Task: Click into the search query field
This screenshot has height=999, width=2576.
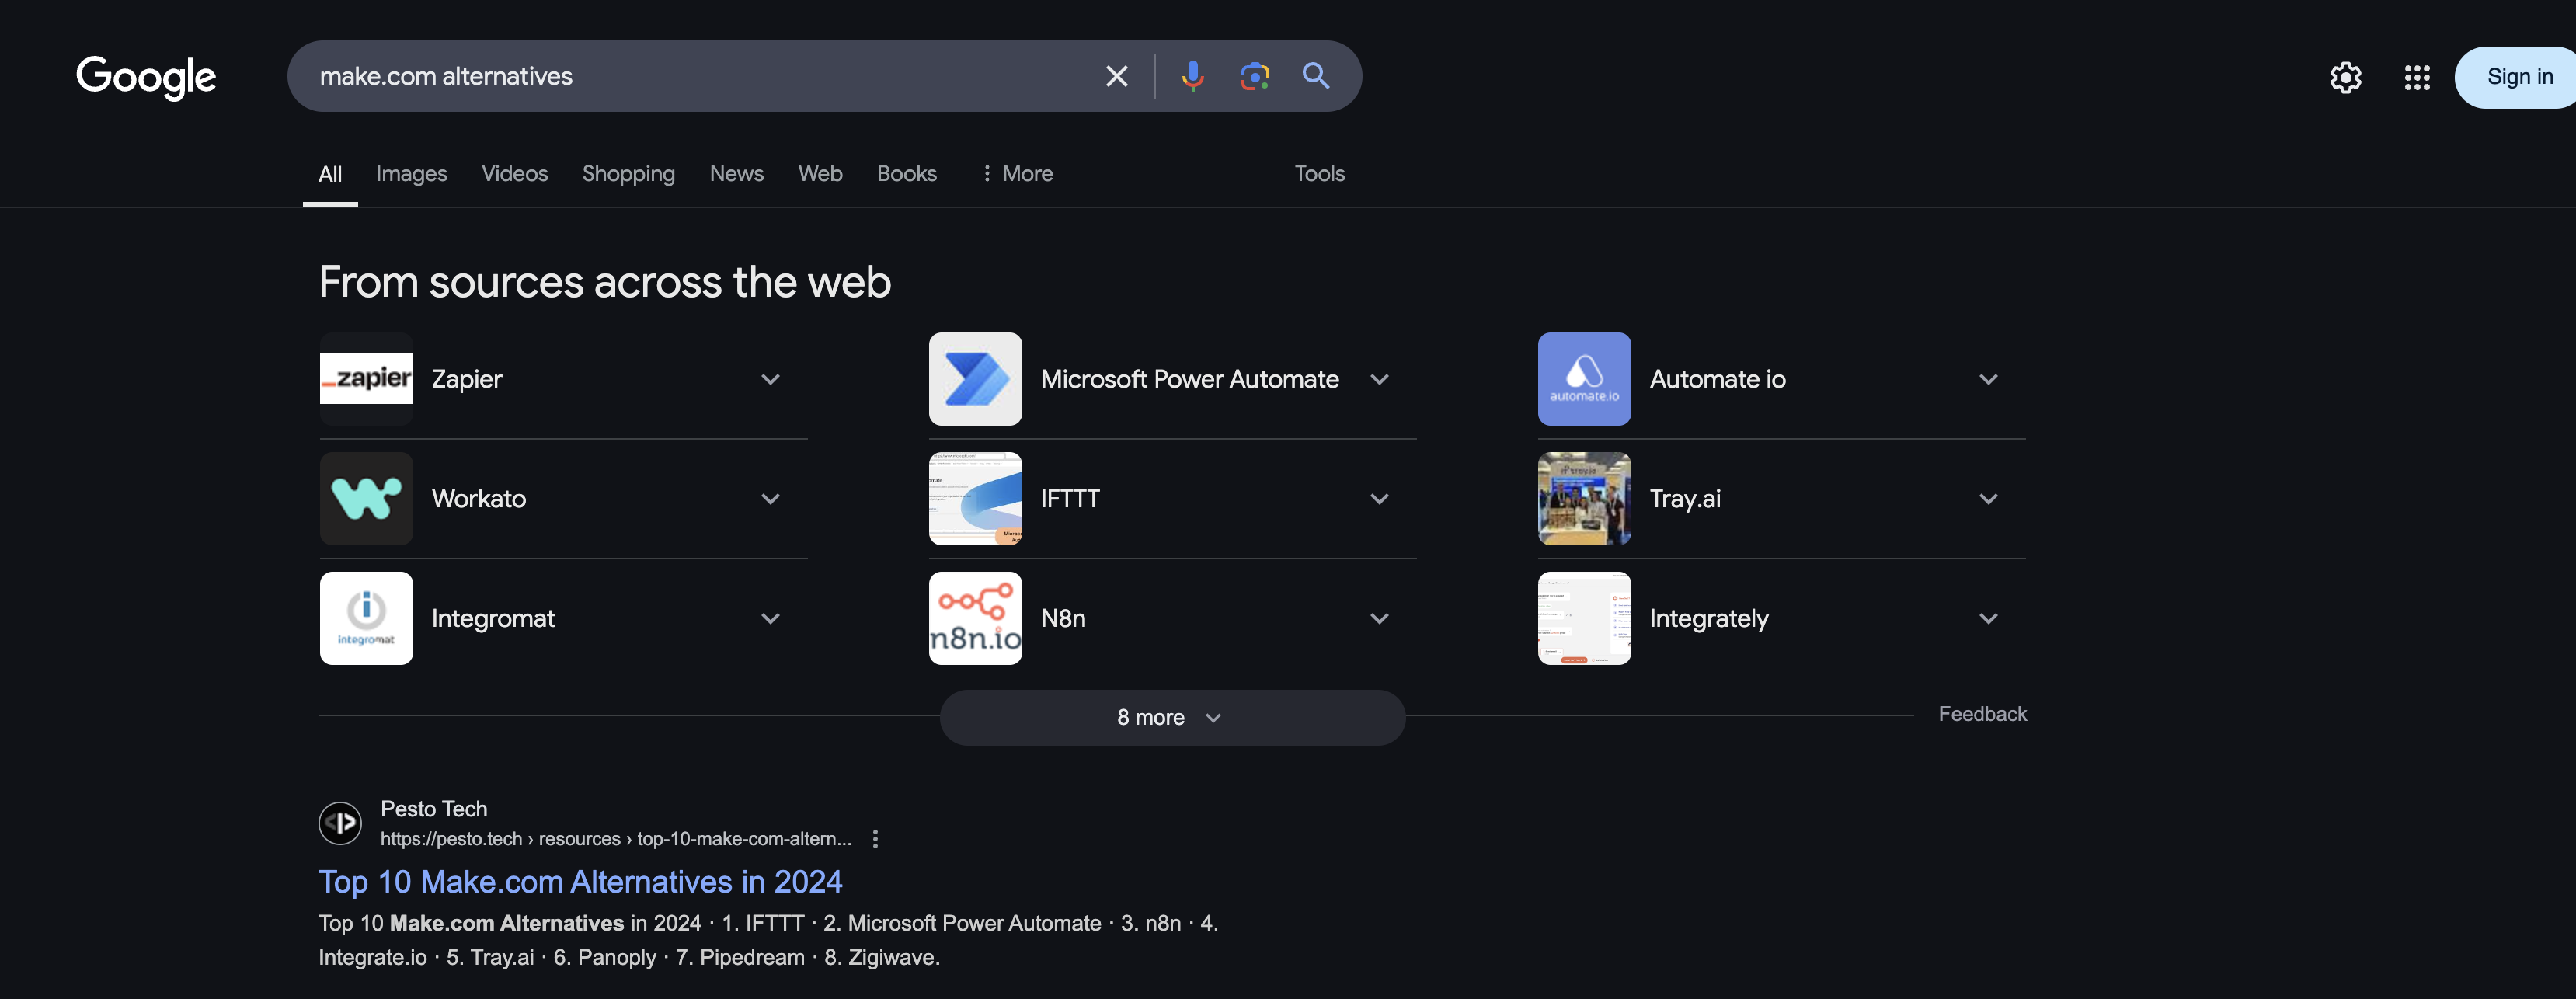Action: tap(700, 76)
